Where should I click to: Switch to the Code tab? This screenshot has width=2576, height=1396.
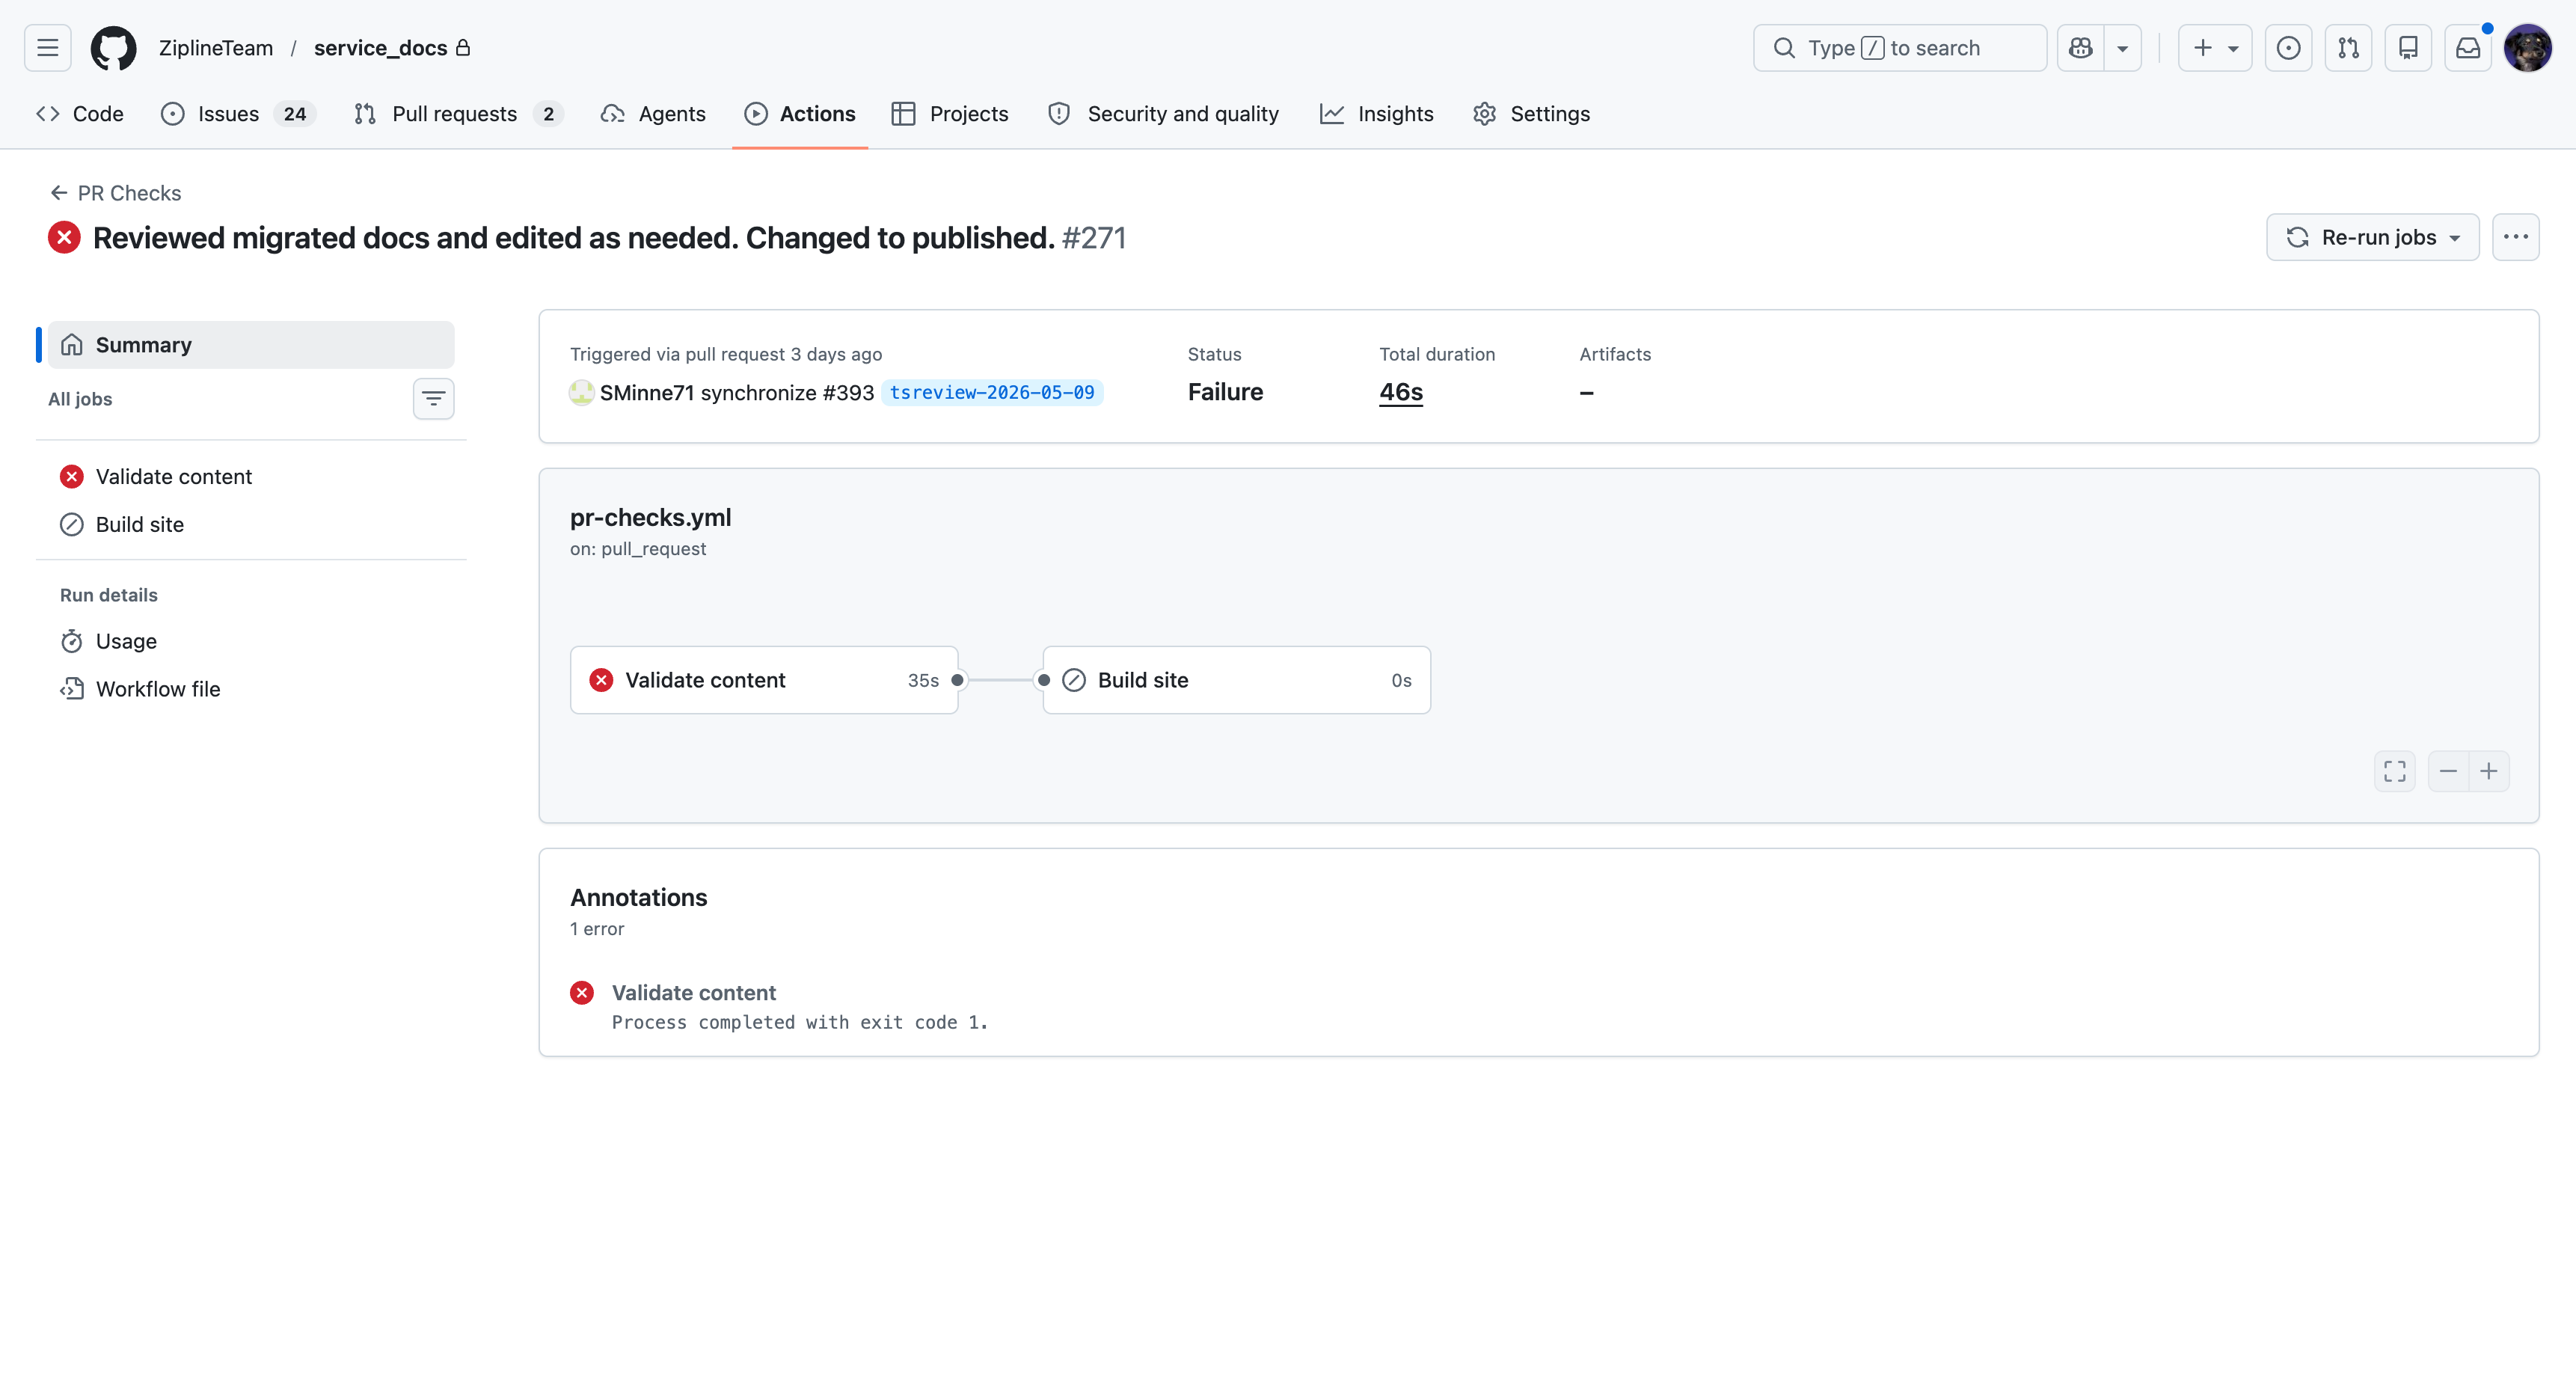click(x=80, y=114)
